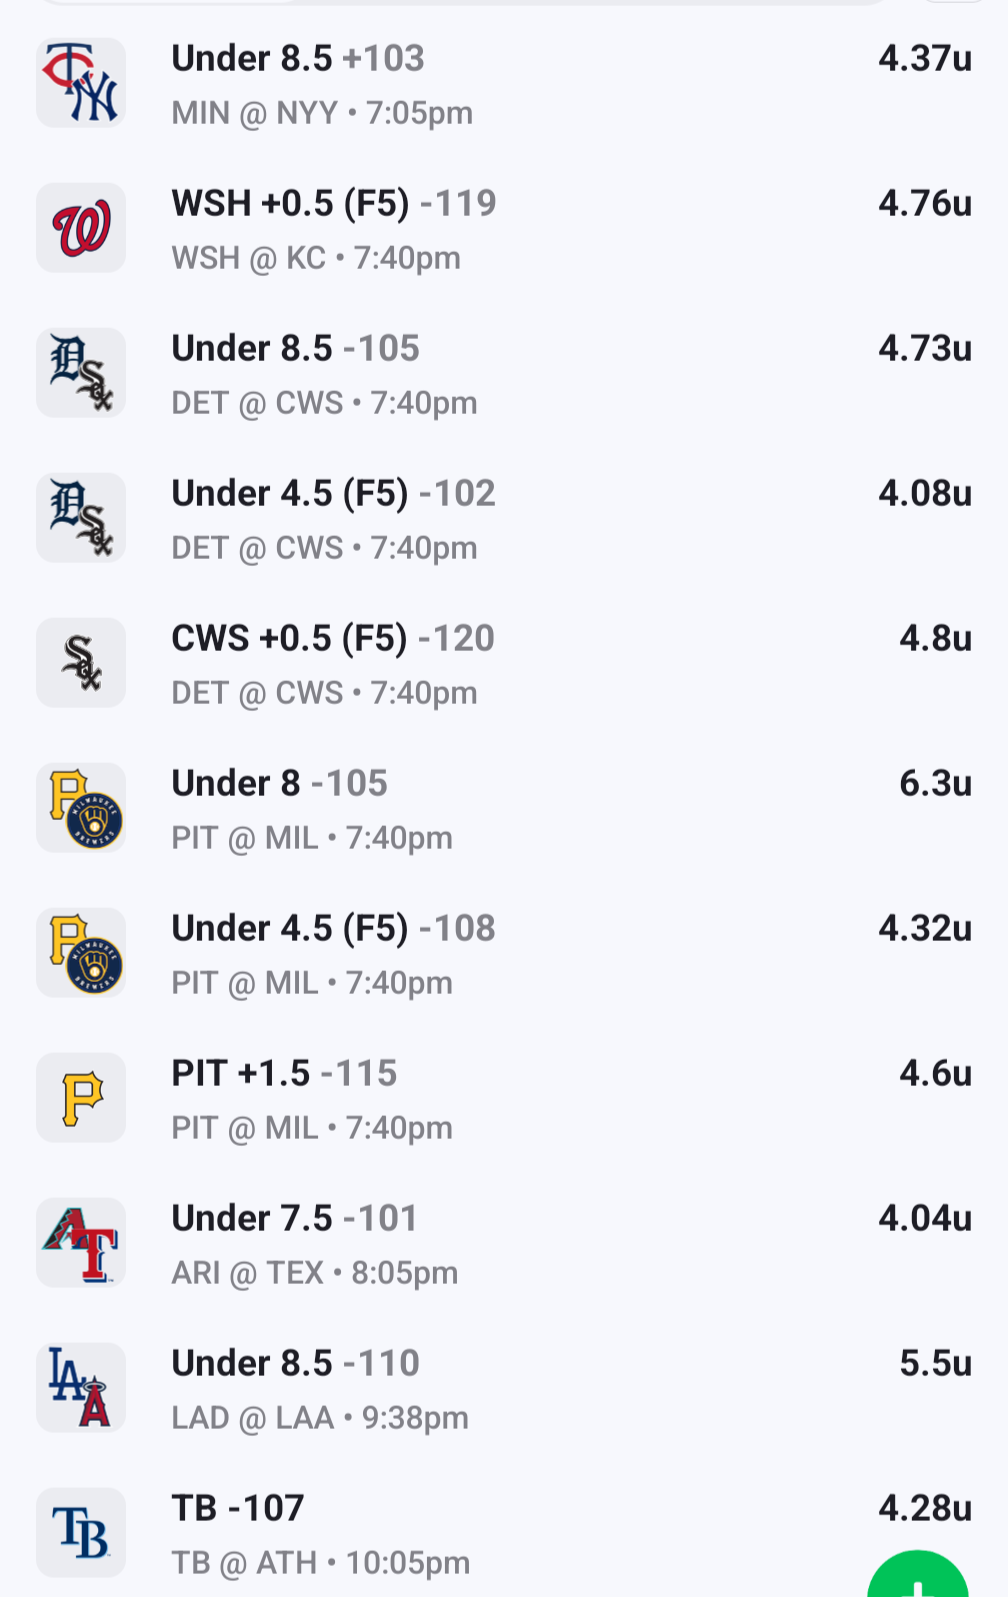Tap the White Sox logo icon

(81, 663)
